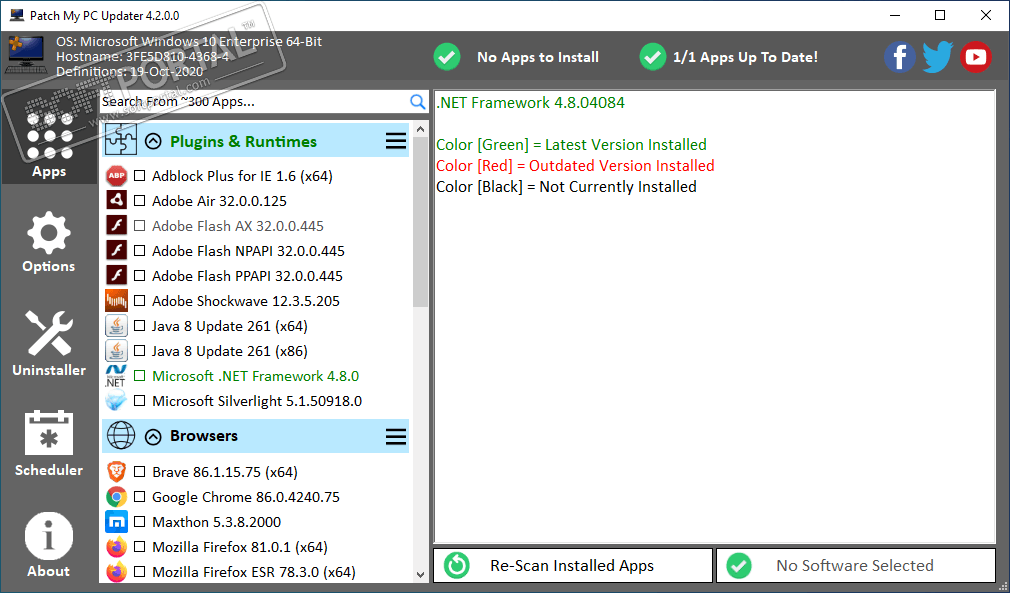
Task: Open the Plugins & Runtimes hamburger menu
Action: [395, 141]
